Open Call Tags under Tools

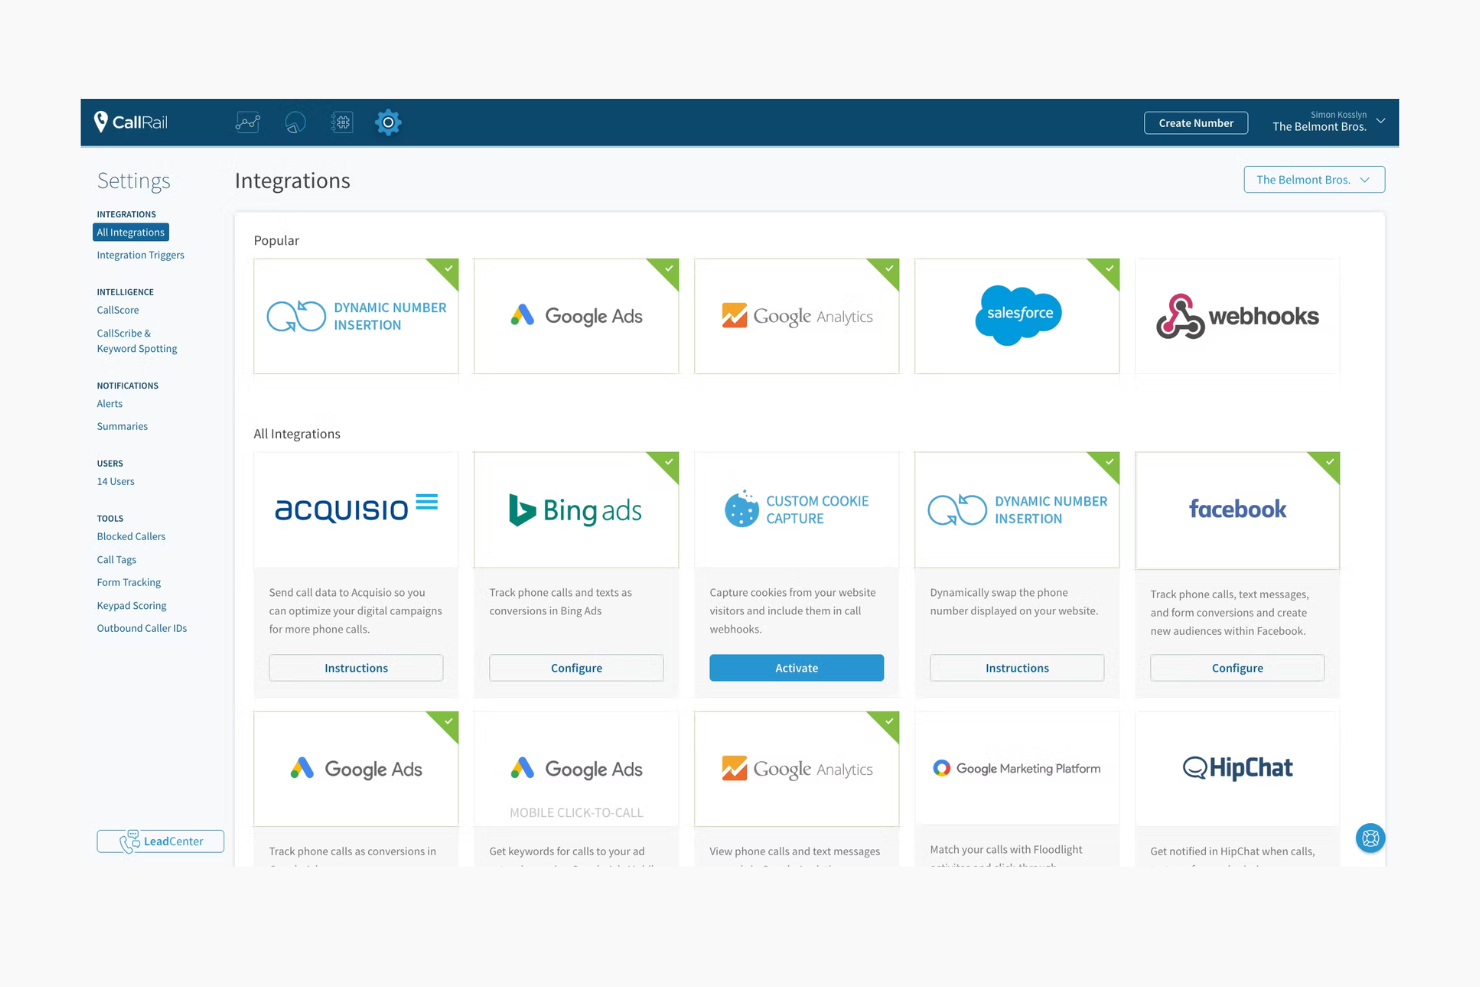pos(117,560)
